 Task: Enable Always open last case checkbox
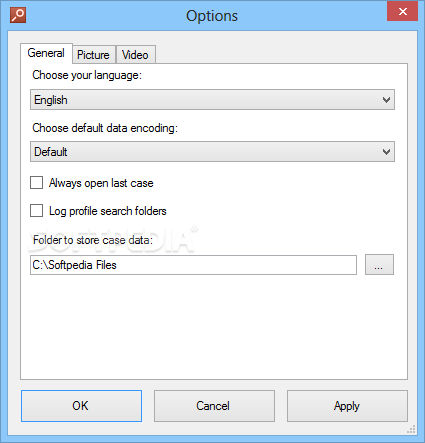tap(36, 183)
